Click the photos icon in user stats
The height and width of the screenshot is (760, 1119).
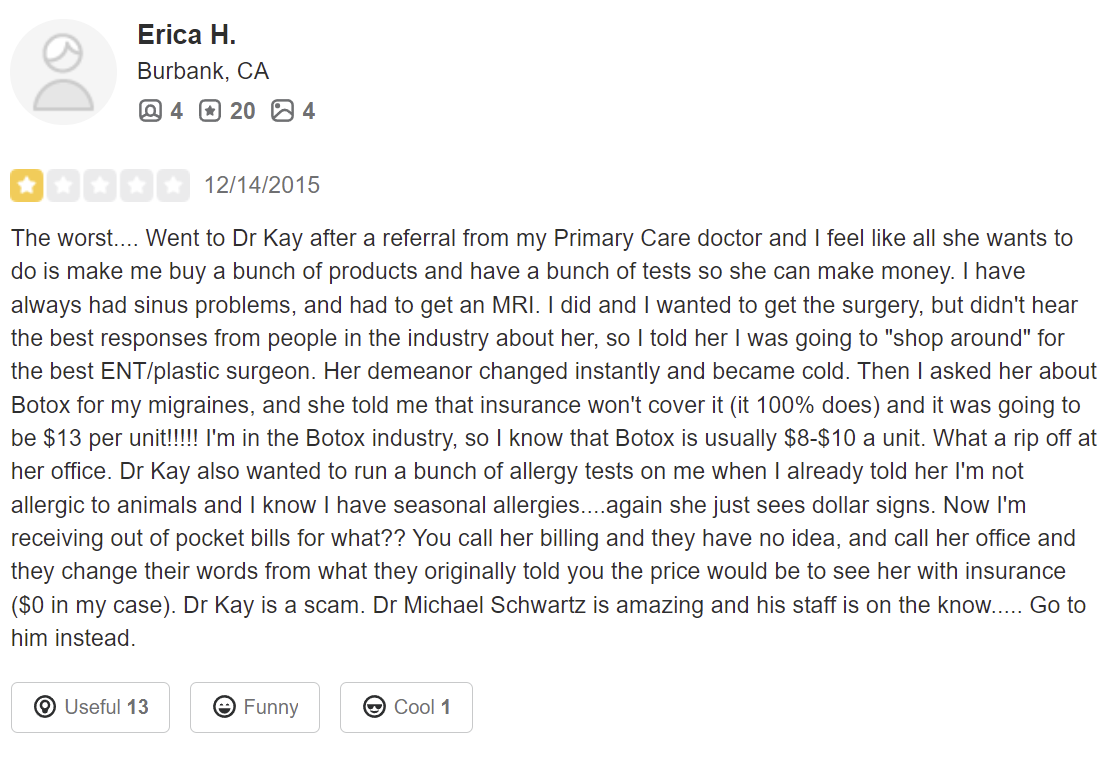[x=283, y=111]
